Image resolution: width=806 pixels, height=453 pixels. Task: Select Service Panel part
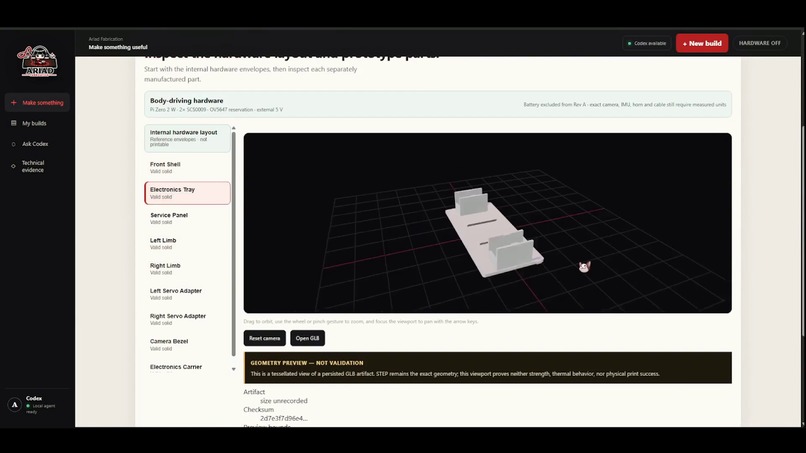click(x=187, y=219)
